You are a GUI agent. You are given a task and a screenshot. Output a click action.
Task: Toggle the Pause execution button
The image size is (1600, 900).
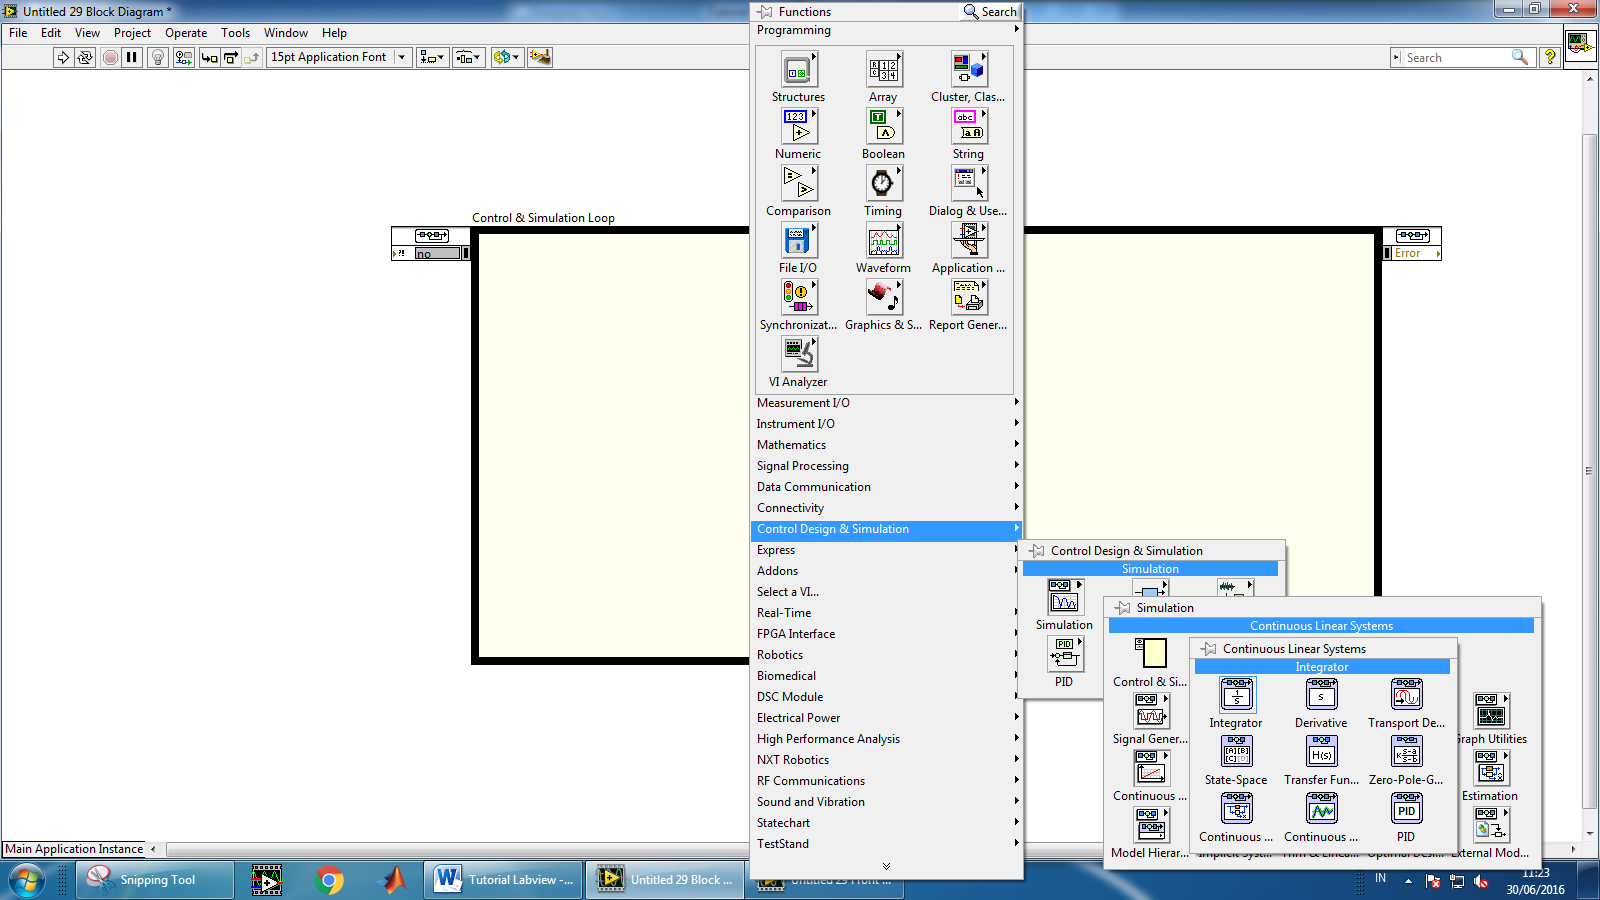click(132, 57)
